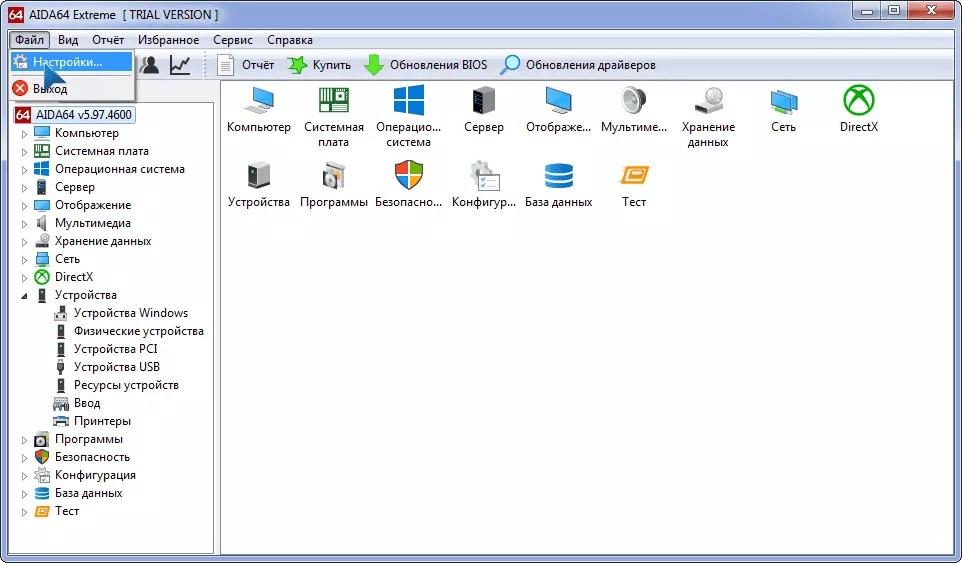Select Устройства USB in the tree

click(x=107, y=367)
